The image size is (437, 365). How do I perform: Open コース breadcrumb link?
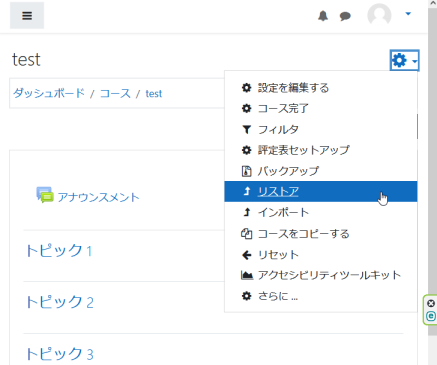coord(115,93)
